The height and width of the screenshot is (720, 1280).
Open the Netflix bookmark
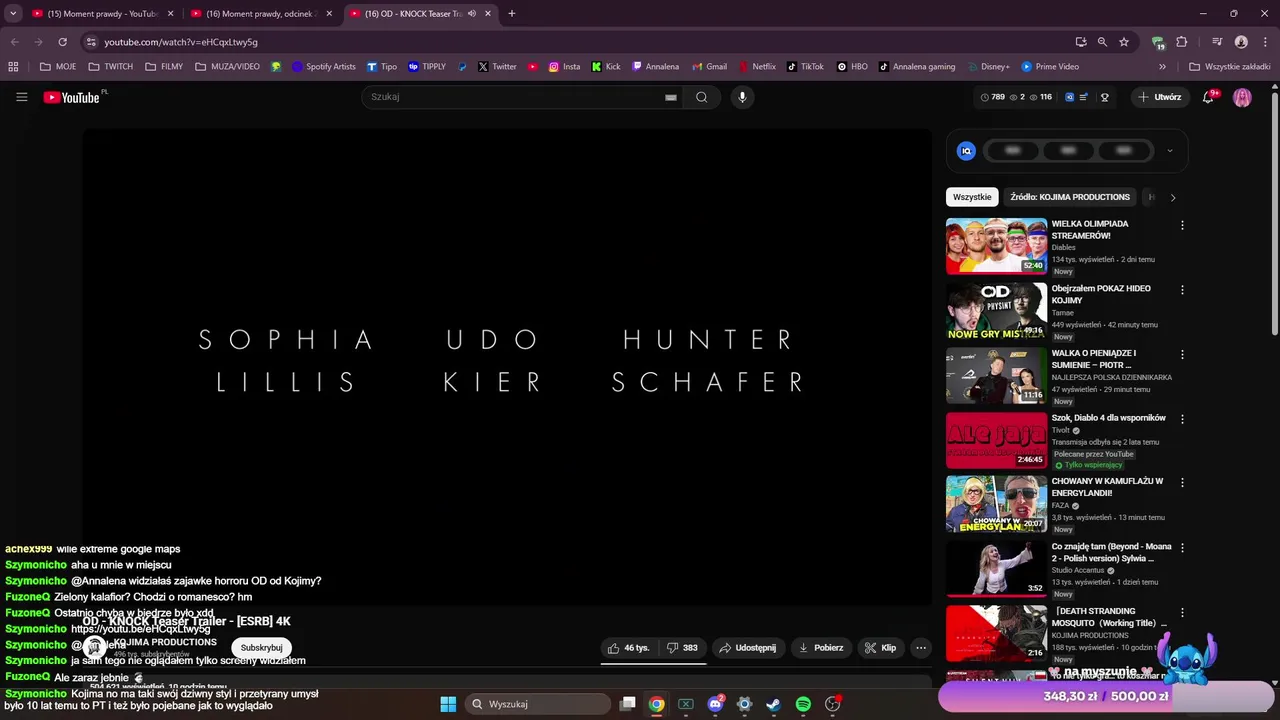pyautogui.click(x=757, y=67)
